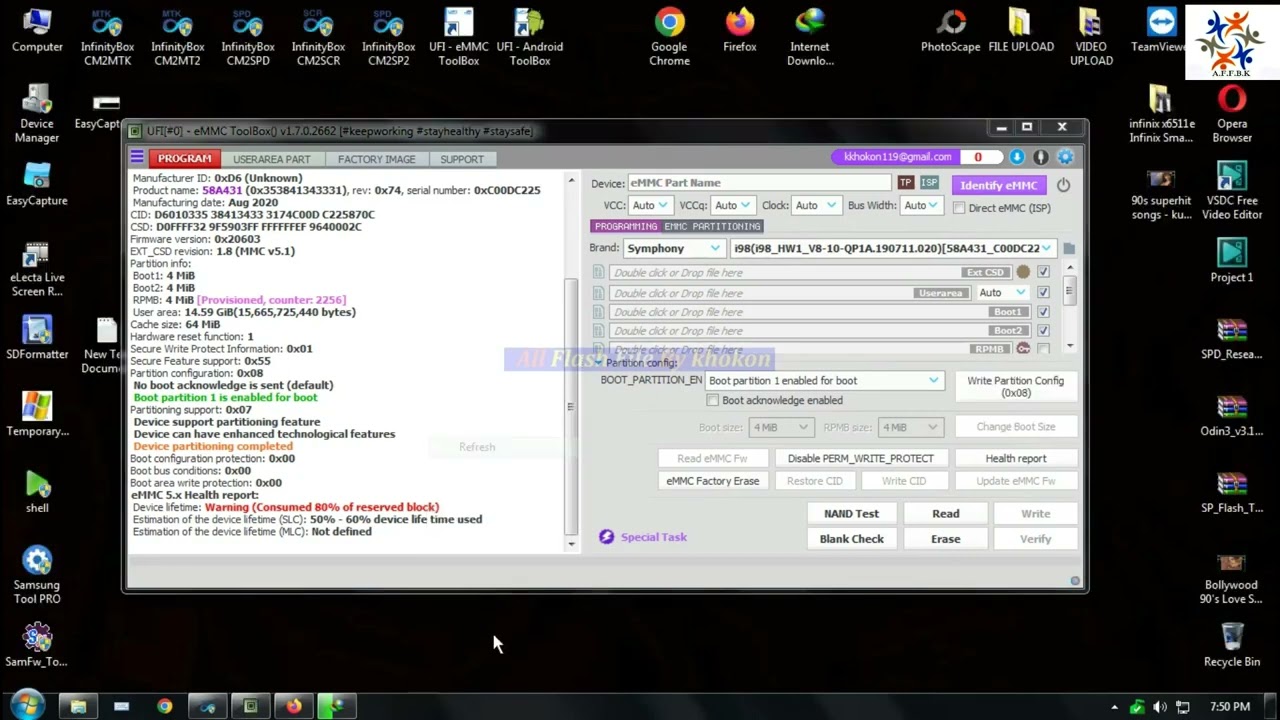This screenshot has width=1280, height=720.
Task: Switch to the USERAREA PART tab
Action: (272, 159)
